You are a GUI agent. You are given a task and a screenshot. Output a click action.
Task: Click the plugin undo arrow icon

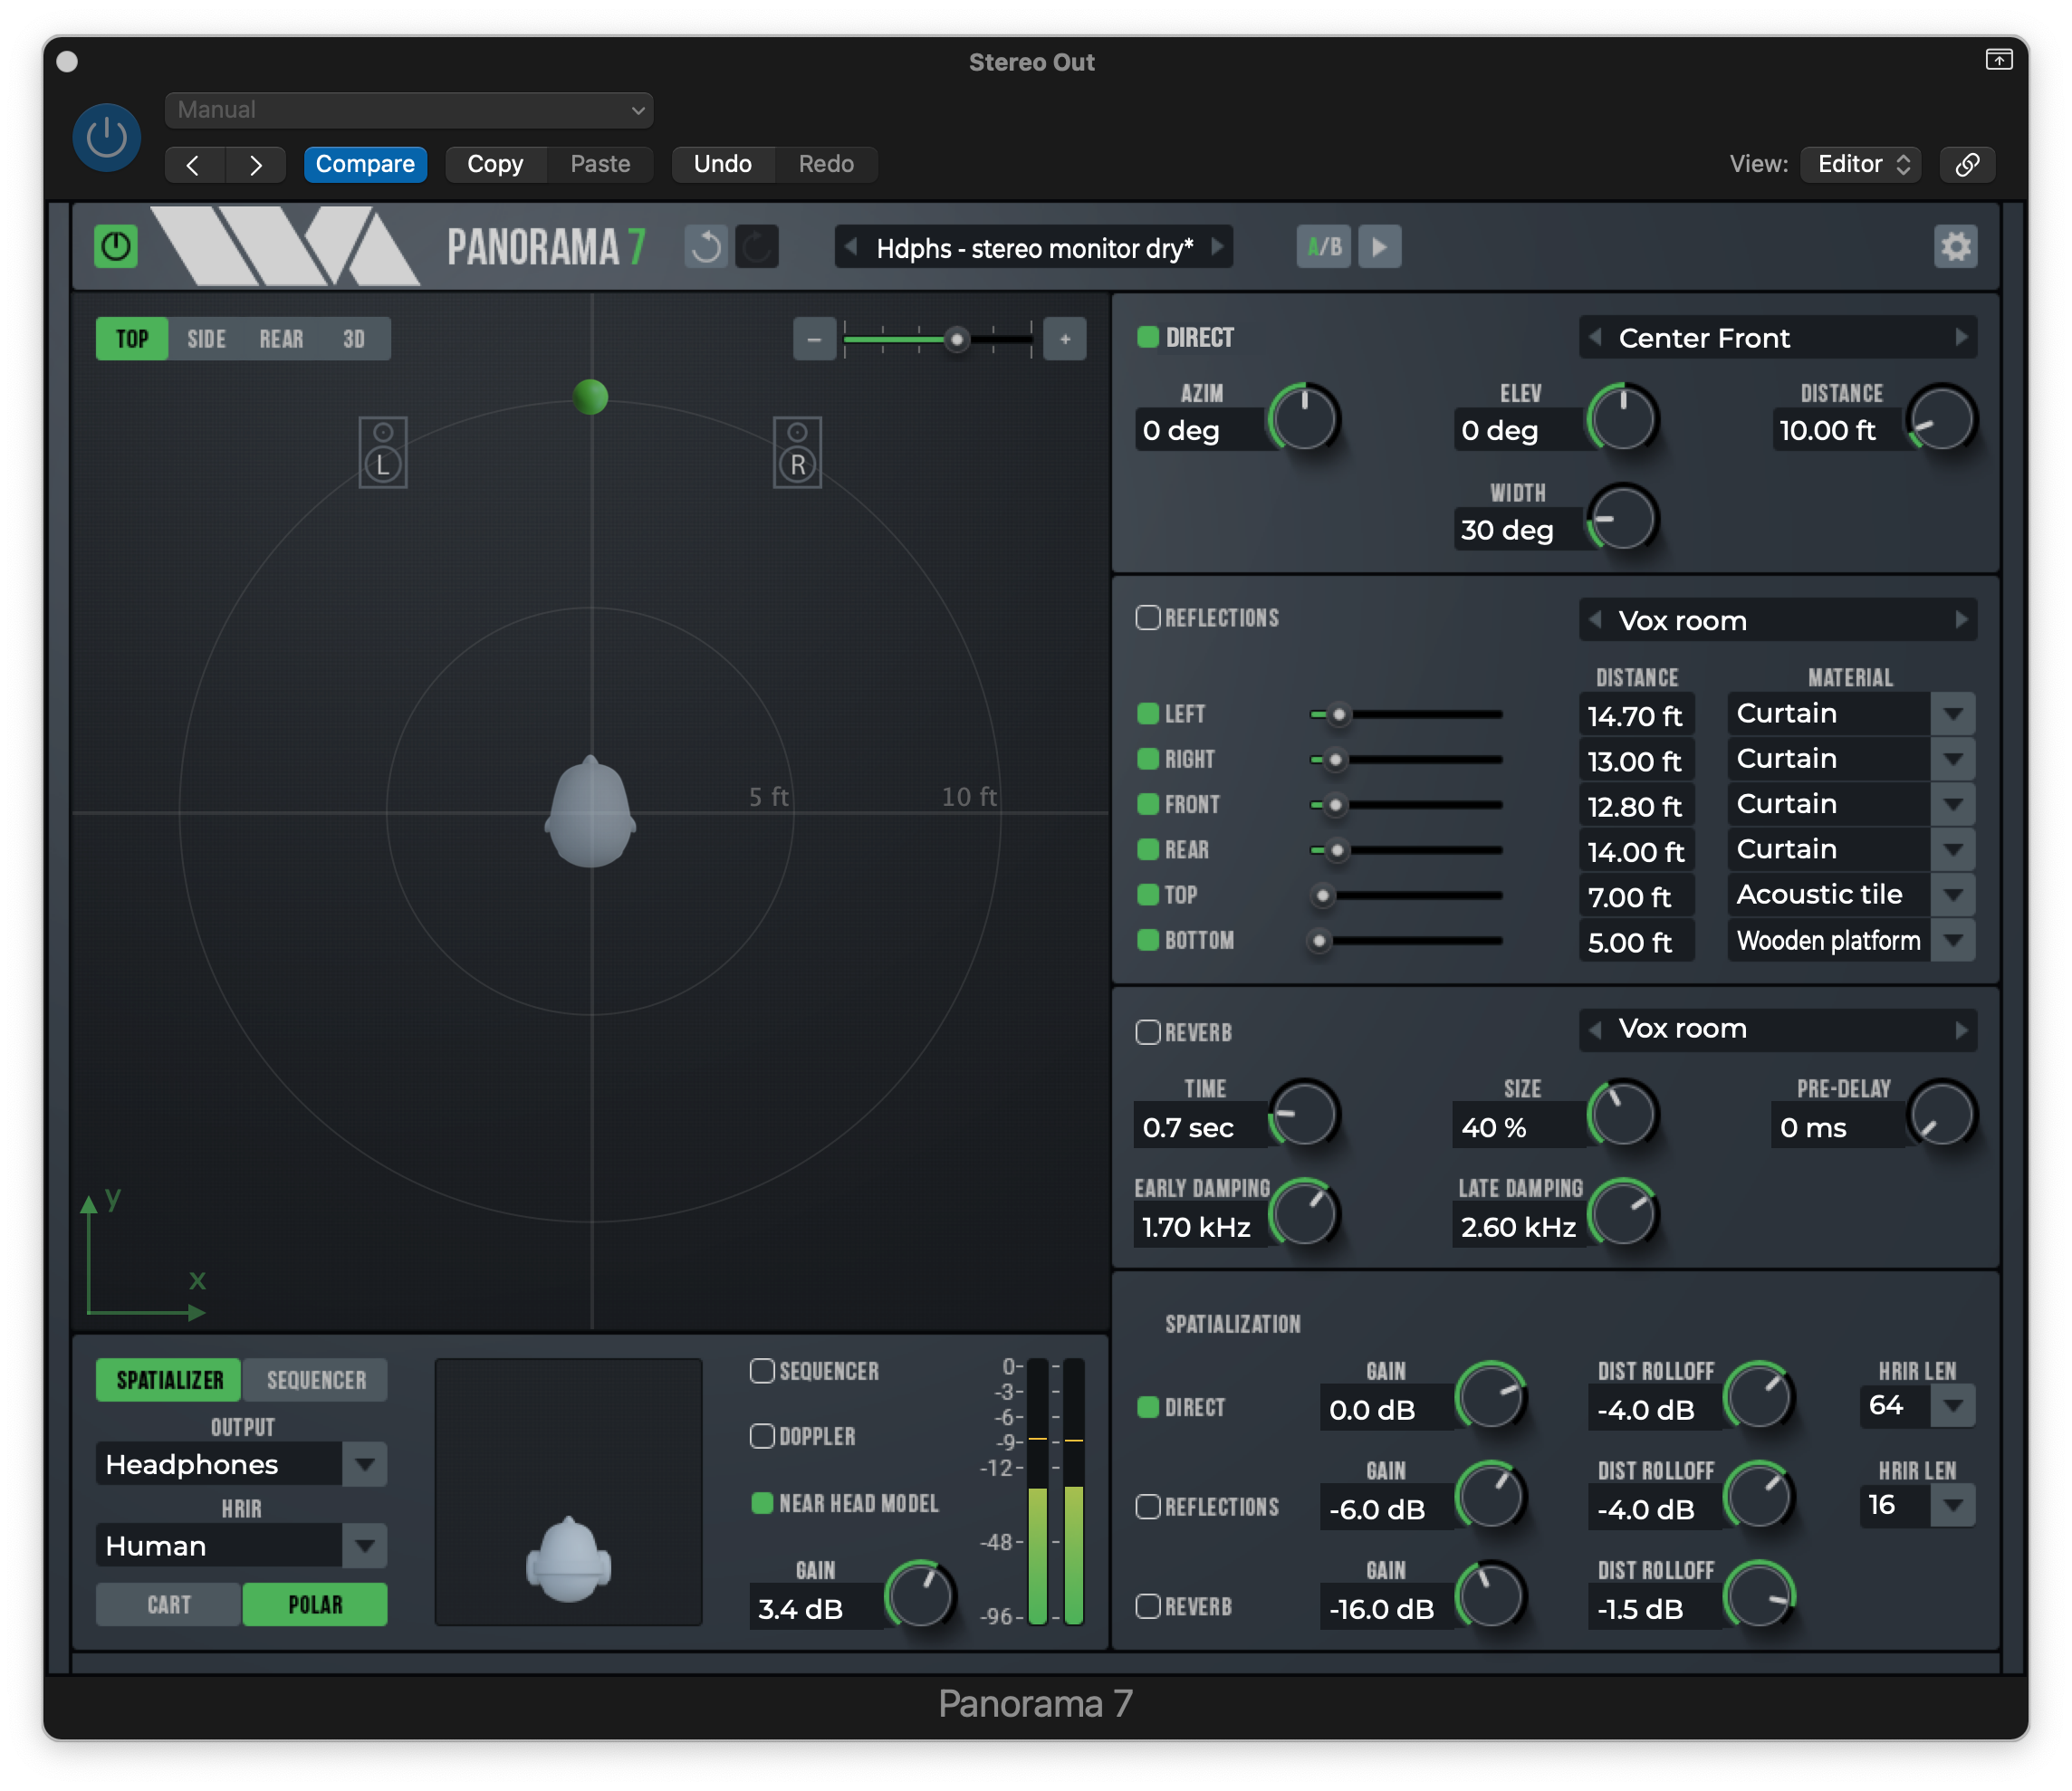[x=706, y=247]
